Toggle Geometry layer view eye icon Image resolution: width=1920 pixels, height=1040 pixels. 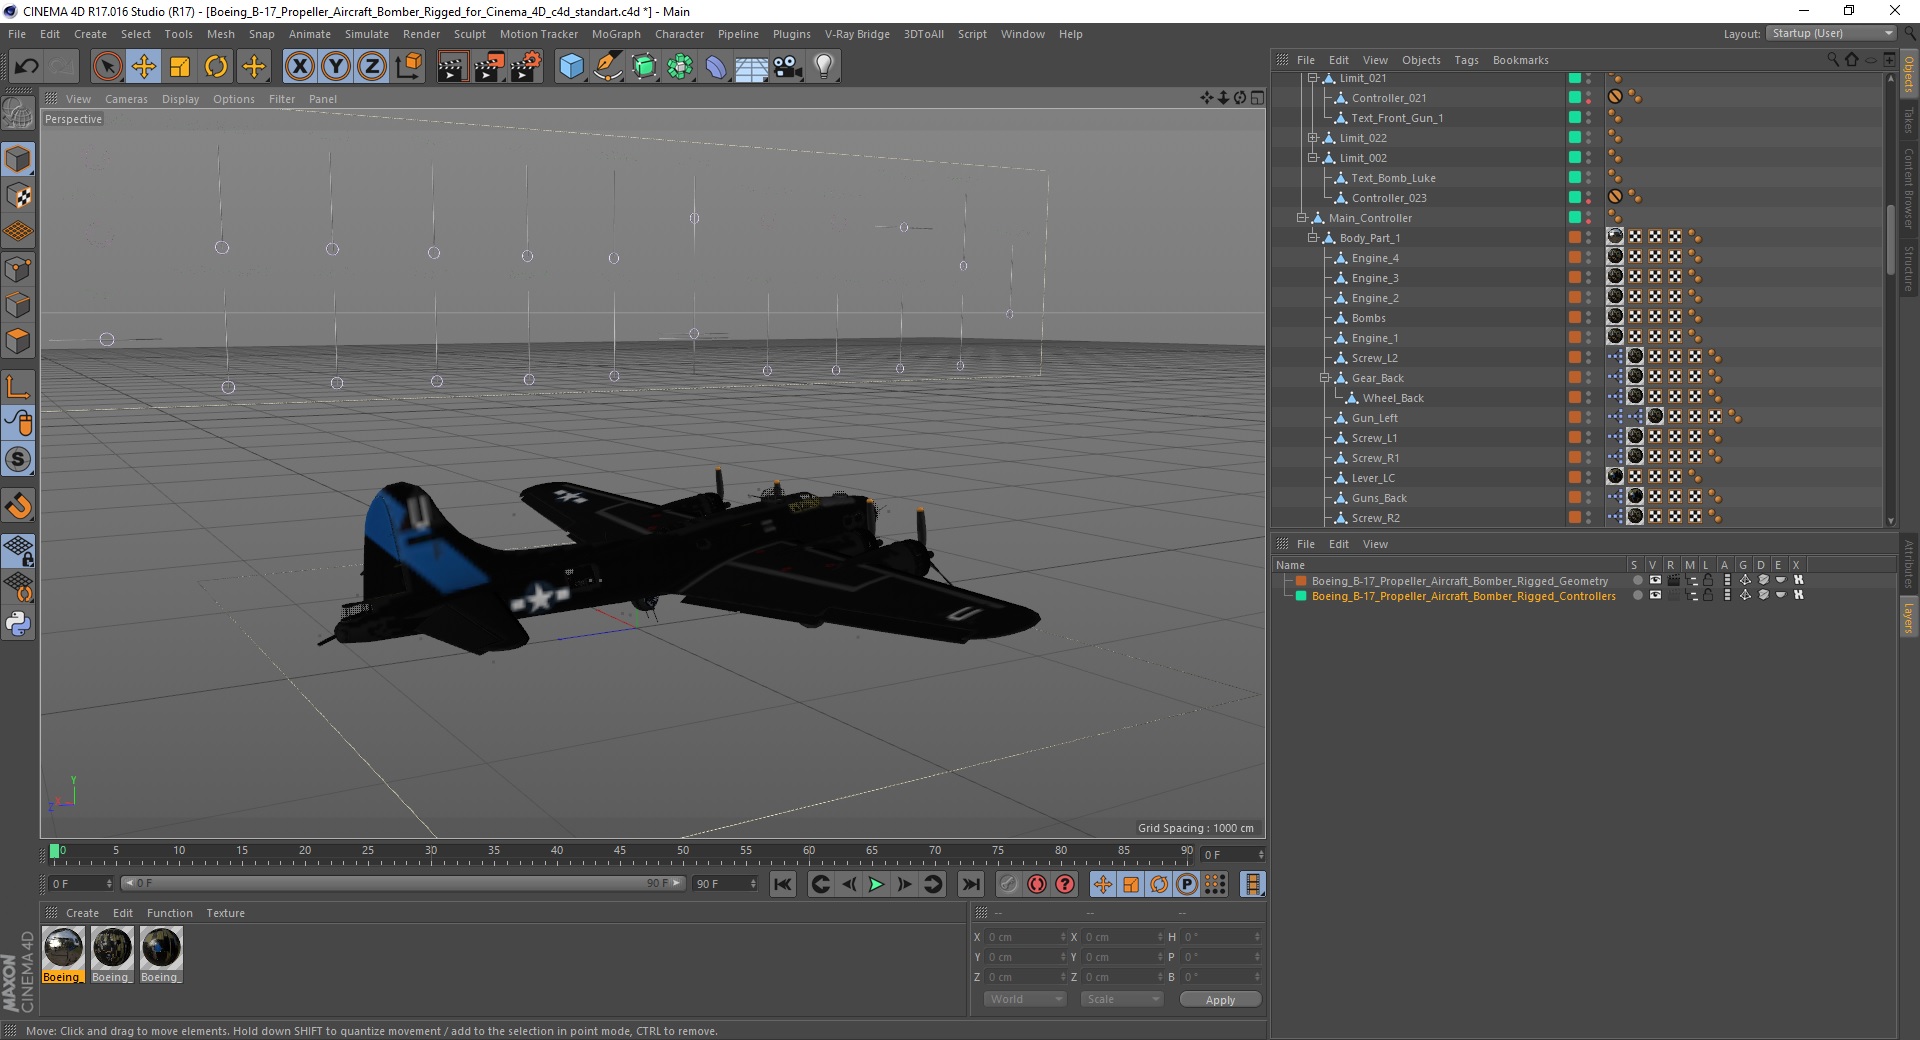[x=1655, y=580]
